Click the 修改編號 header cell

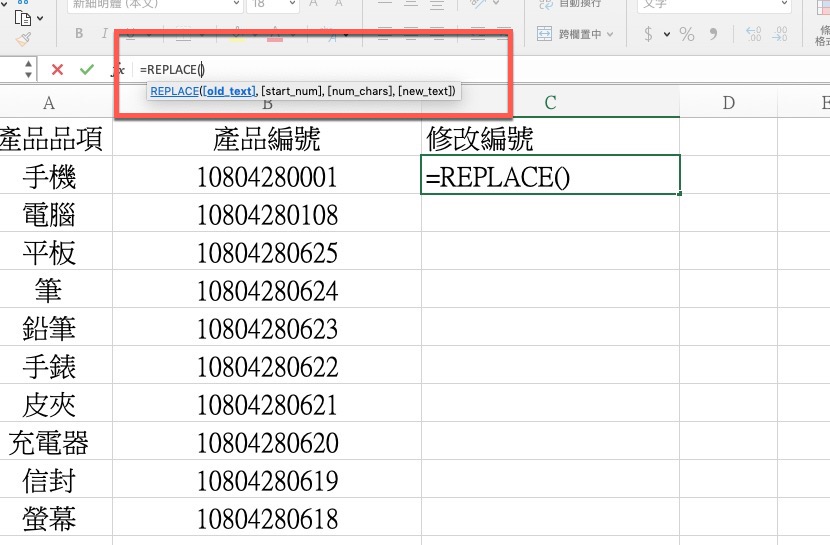point(551,139)
